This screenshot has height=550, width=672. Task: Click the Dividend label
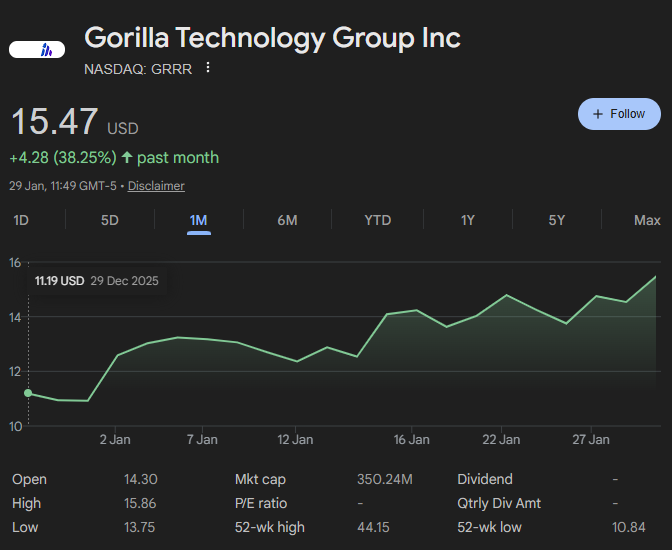pos(485,479)
